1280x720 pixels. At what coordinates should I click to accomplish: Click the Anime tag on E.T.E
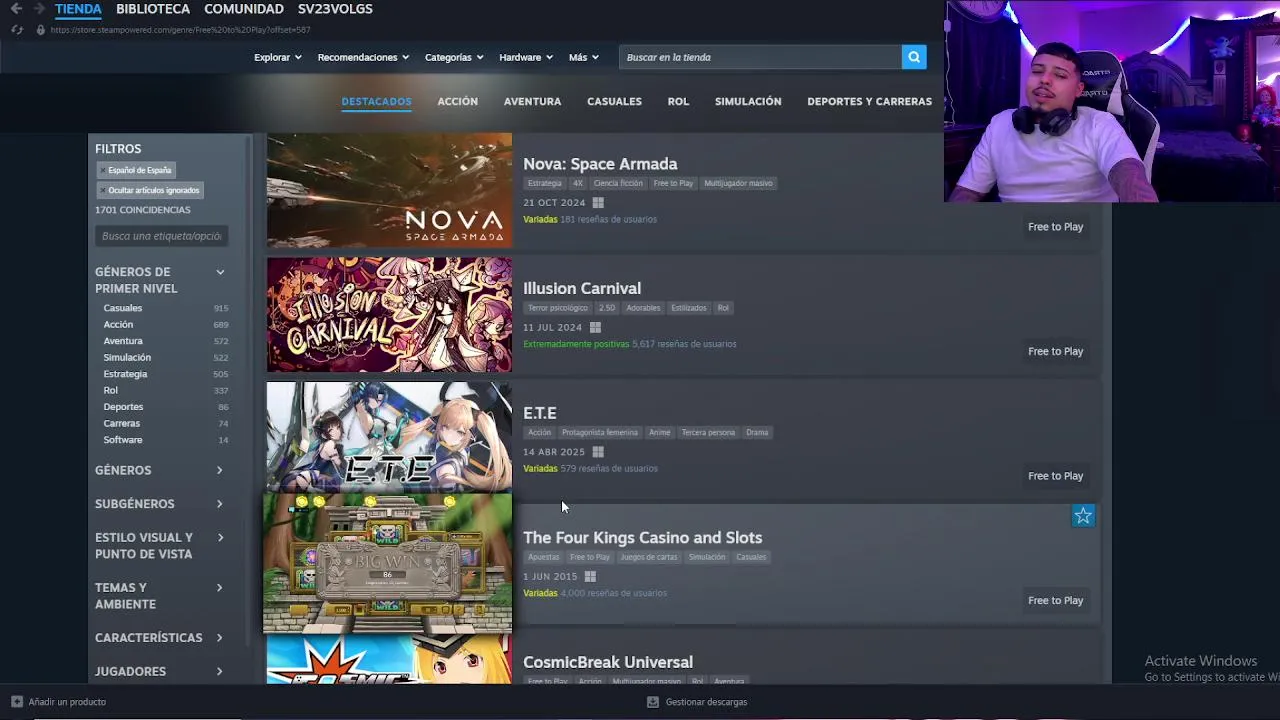coord(659,433)
